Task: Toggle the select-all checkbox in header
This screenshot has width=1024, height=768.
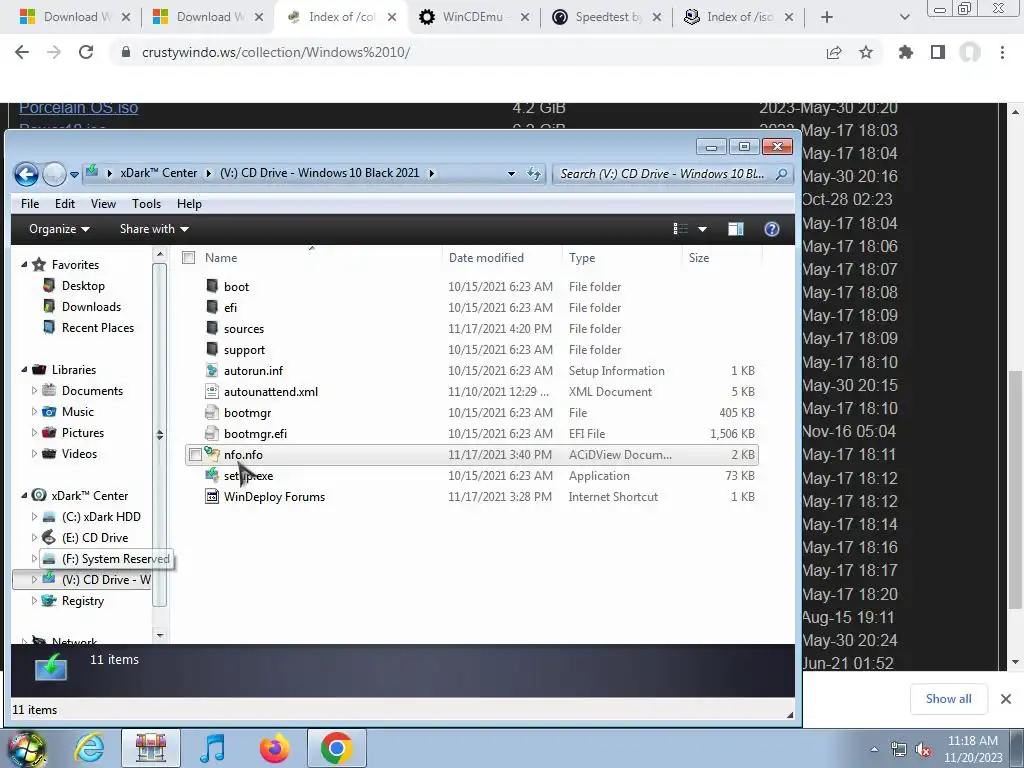Action: point(189,258)
